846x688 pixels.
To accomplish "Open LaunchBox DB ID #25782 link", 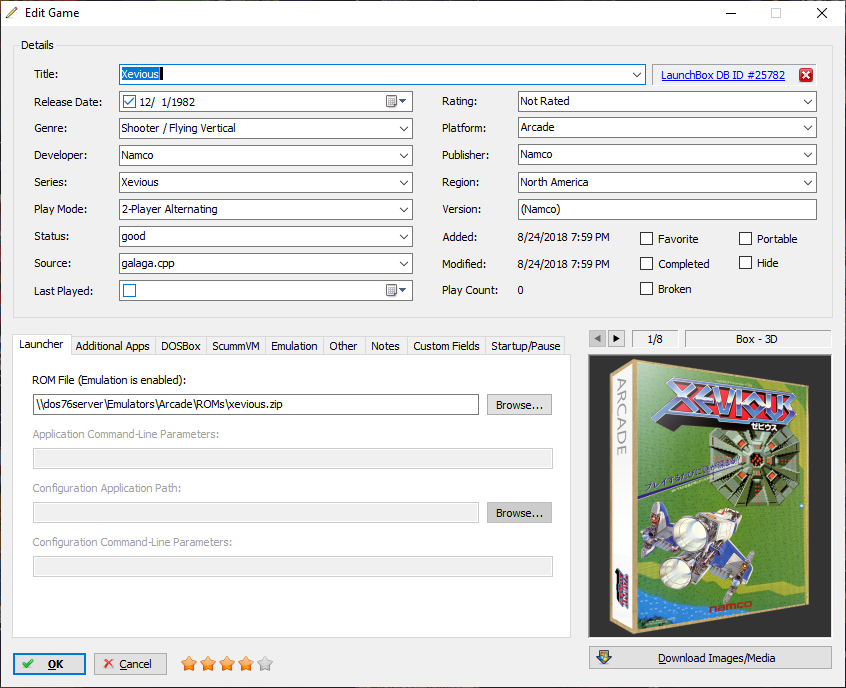I will coord(722,75).
